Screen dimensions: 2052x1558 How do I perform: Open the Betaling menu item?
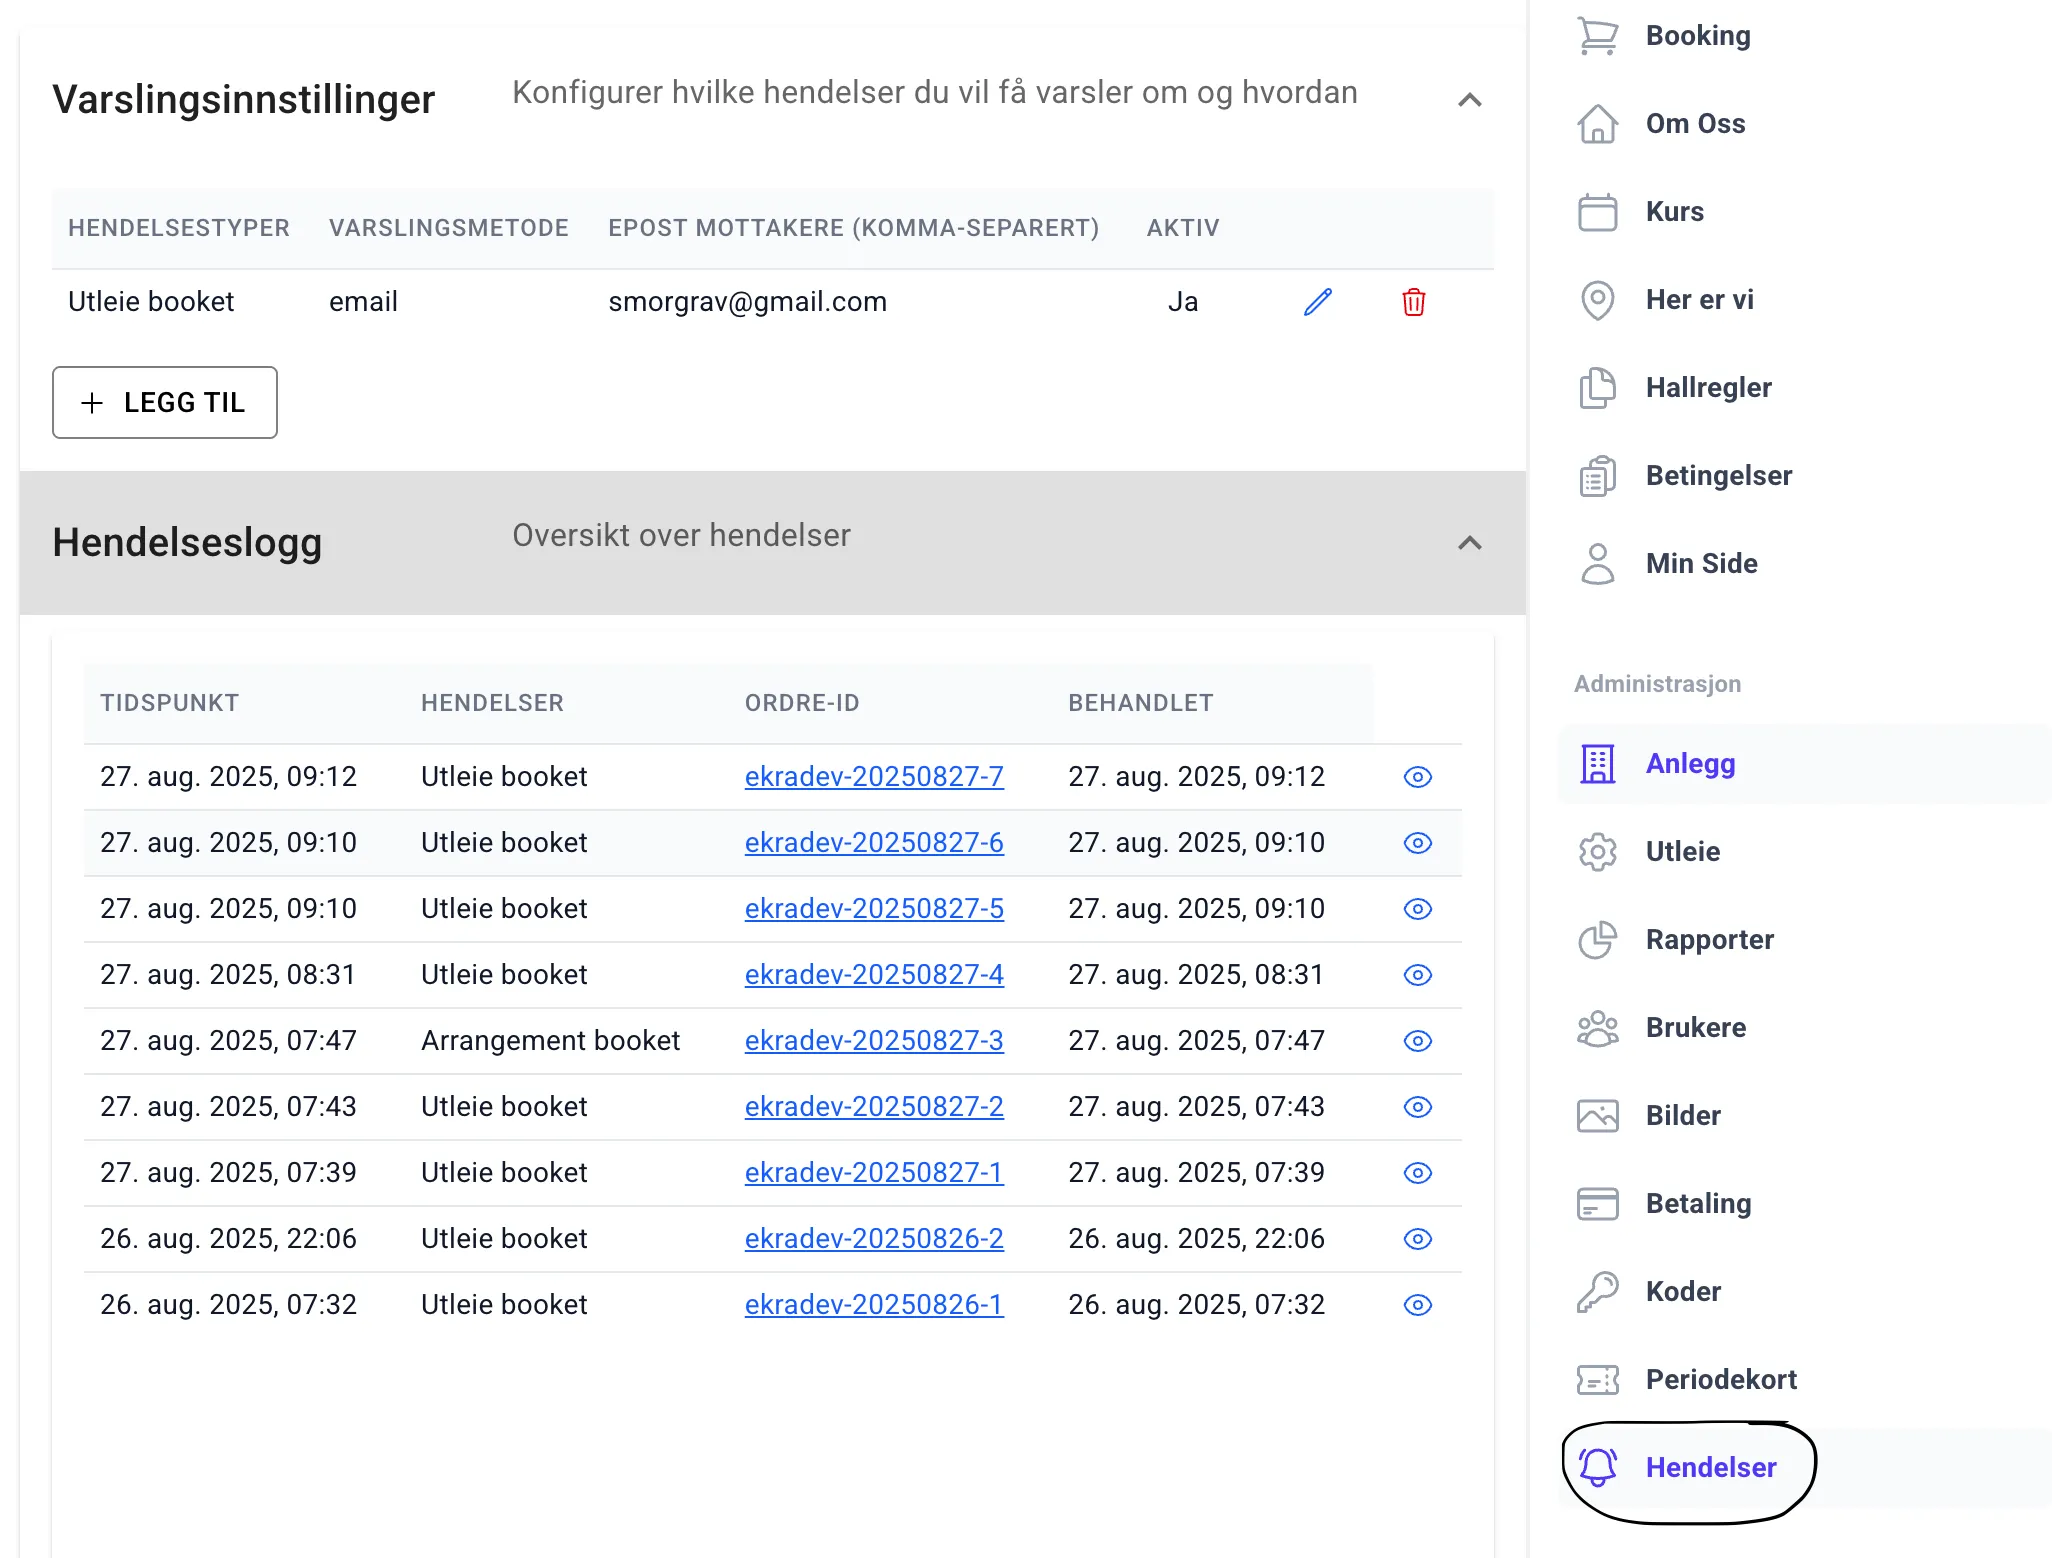pyautogui.click(x=1698, y=1204)
